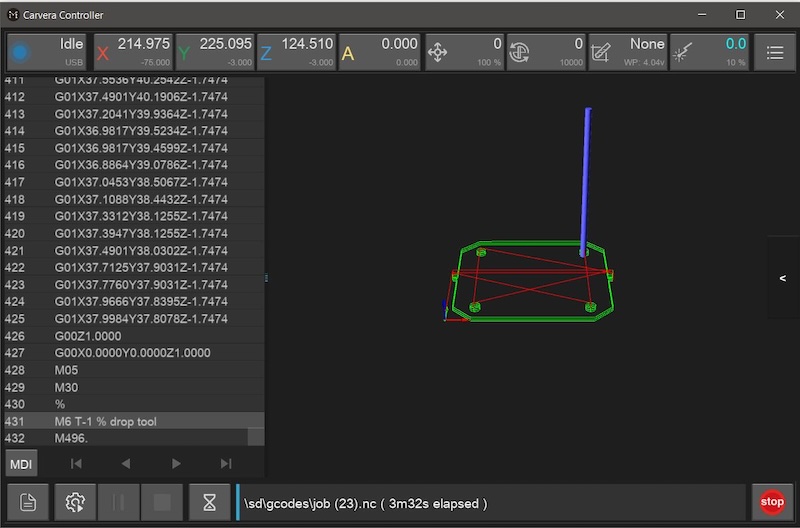This screenshot has width=800, height=528.
Task: Select line 416 G01X36.8864Y39.0786Z-1.7474
Action: pyautogui.click(x=134, y=165)
